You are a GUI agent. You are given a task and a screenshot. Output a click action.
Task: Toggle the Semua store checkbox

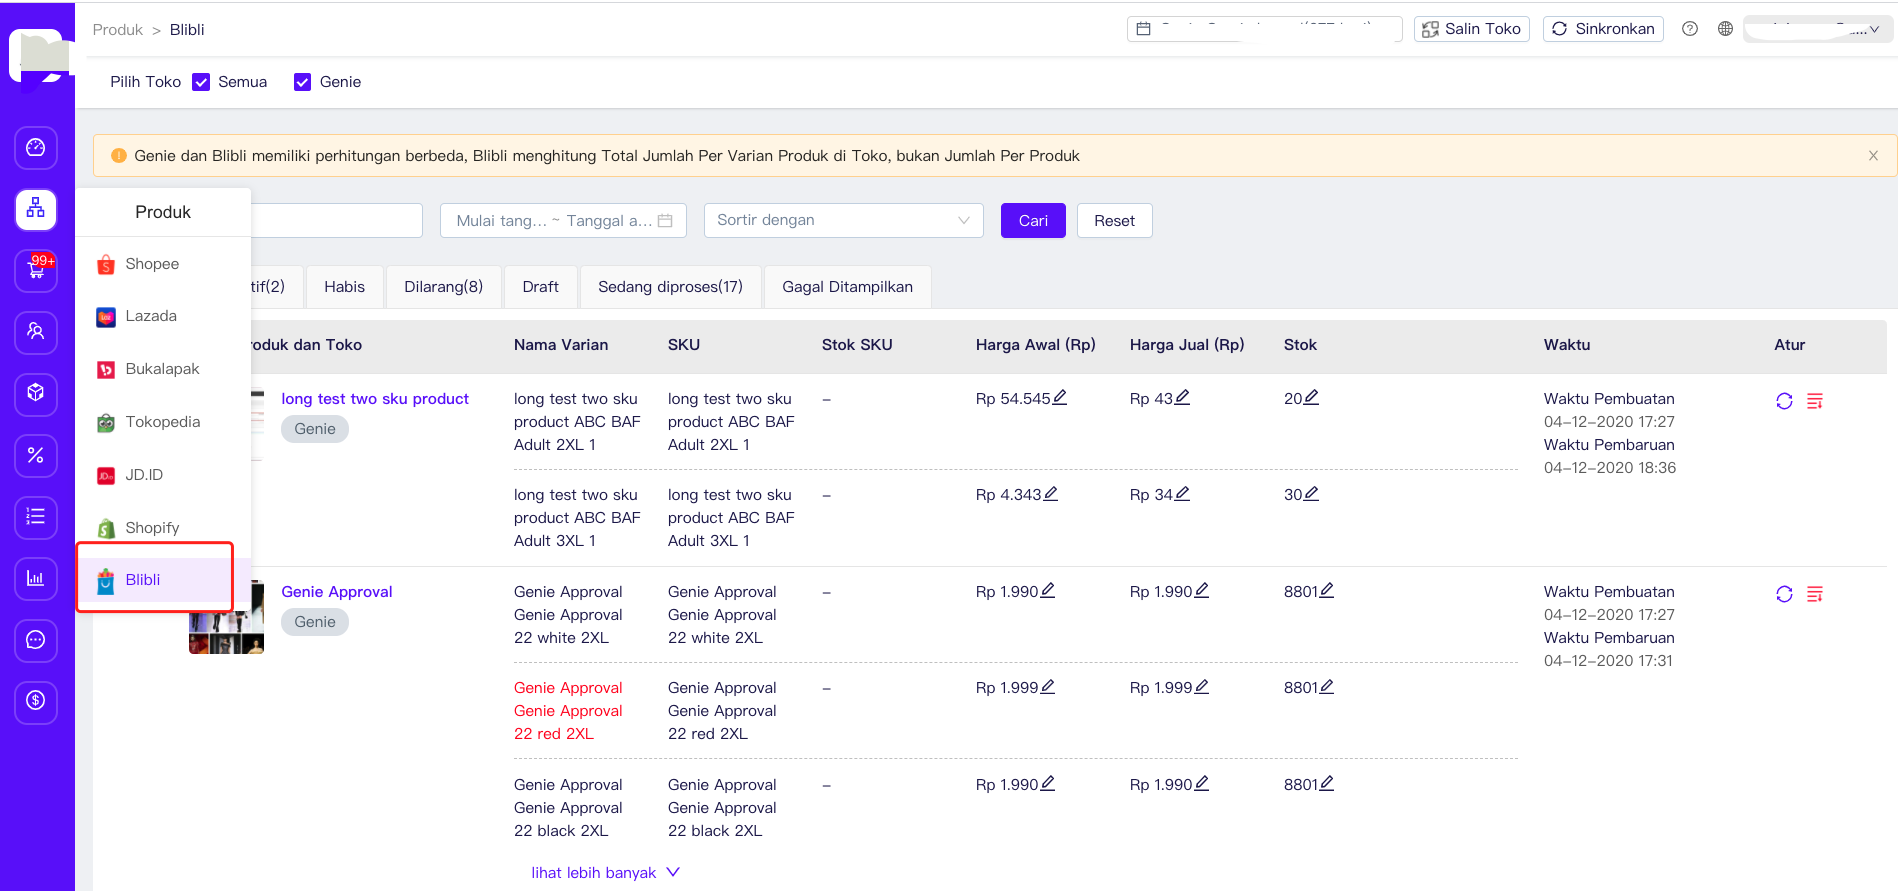[201, 82]
